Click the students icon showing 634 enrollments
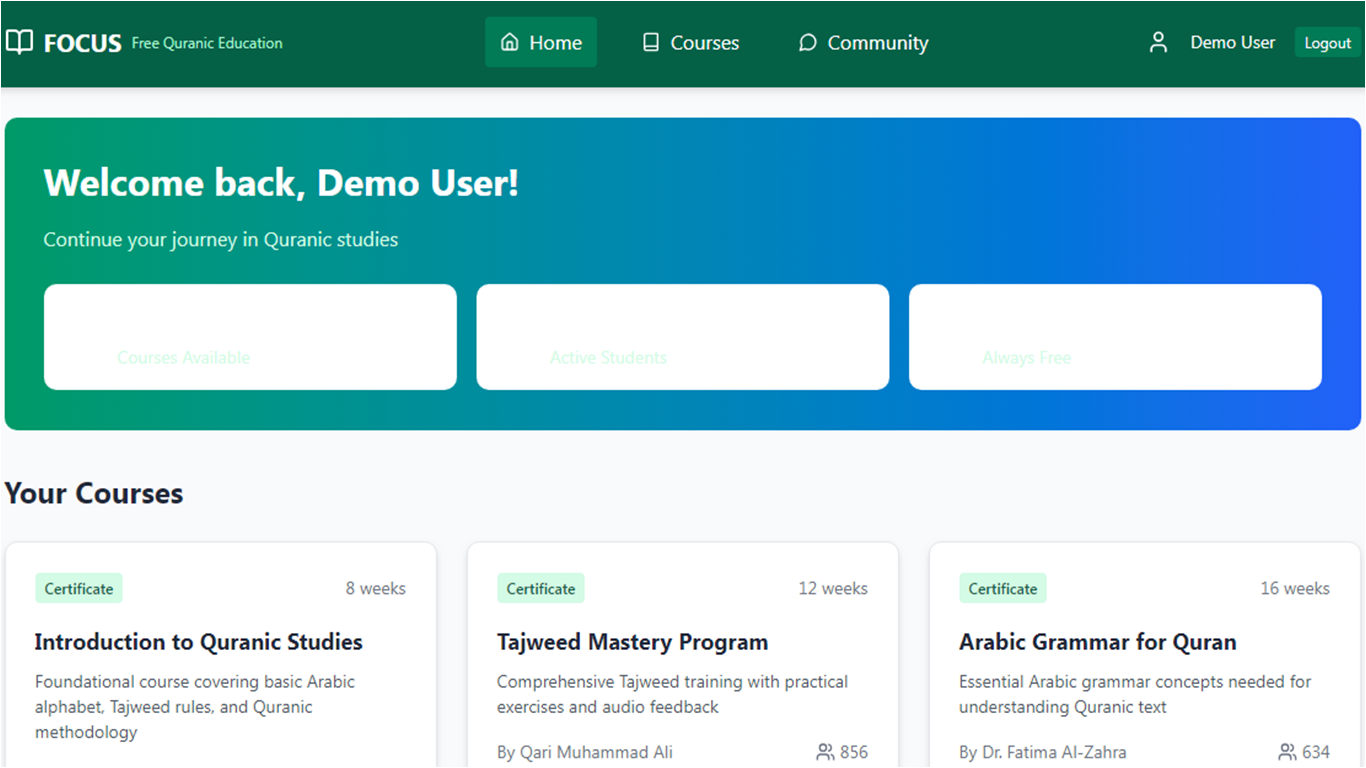The image size is (1366, 768). coord(1288,751)
